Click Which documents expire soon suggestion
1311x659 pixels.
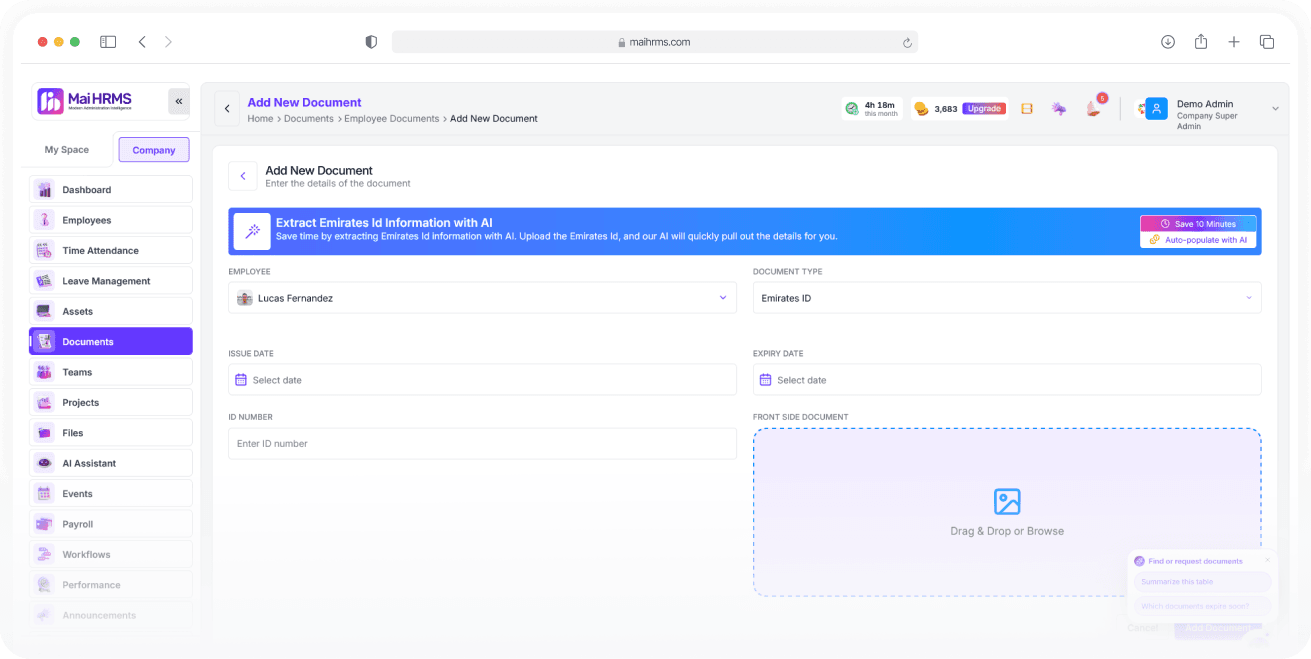[x=1203, y=606]
